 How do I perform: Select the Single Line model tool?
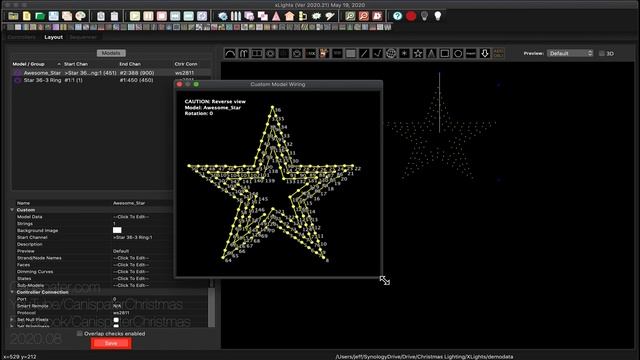tap(364, 53)
